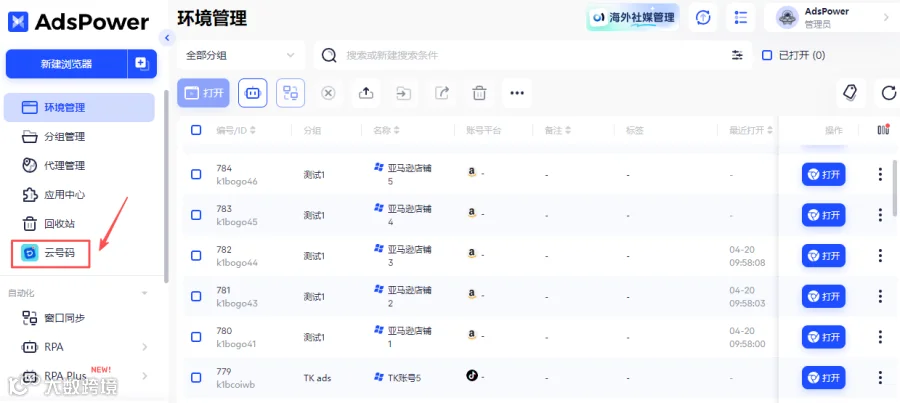The width and height of the screenshot is (900, 403).
Task: Click the sidebar vertical scrollbar
Action: tap(166, 187)
